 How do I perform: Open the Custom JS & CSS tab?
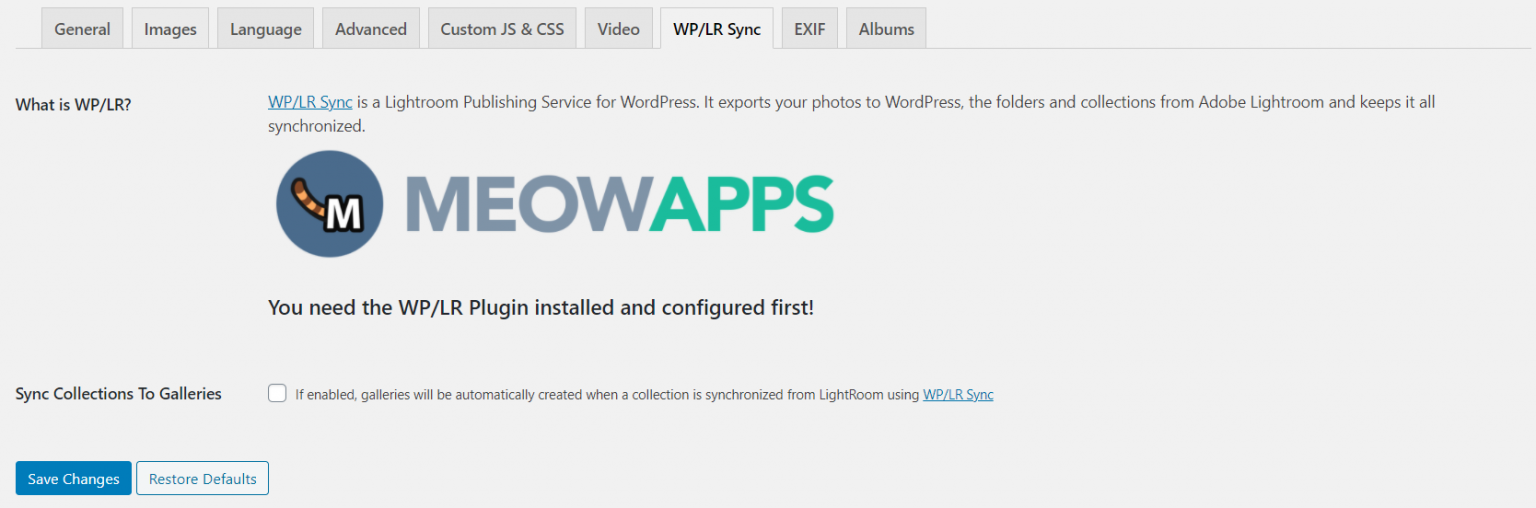502,28
